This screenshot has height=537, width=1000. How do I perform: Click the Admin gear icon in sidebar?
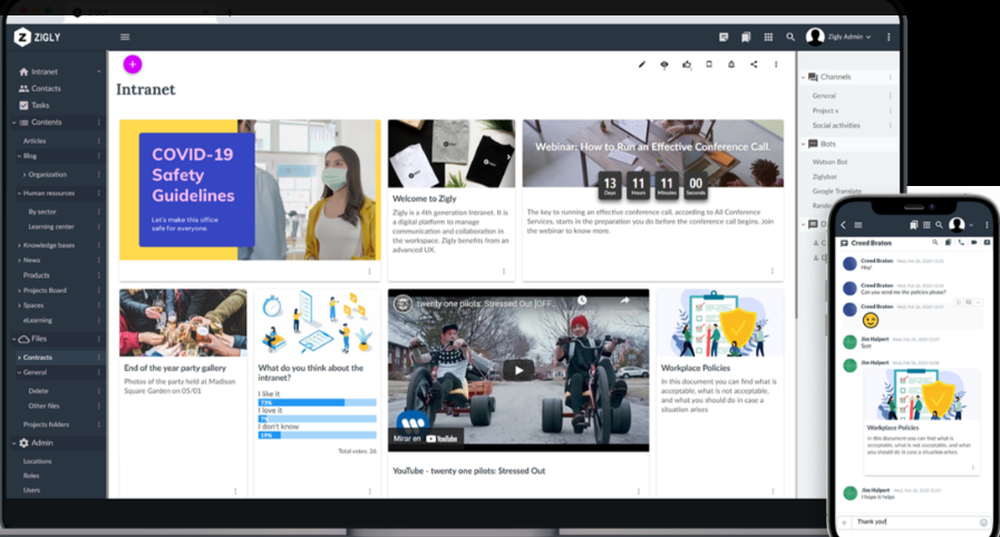coord(24,443)
